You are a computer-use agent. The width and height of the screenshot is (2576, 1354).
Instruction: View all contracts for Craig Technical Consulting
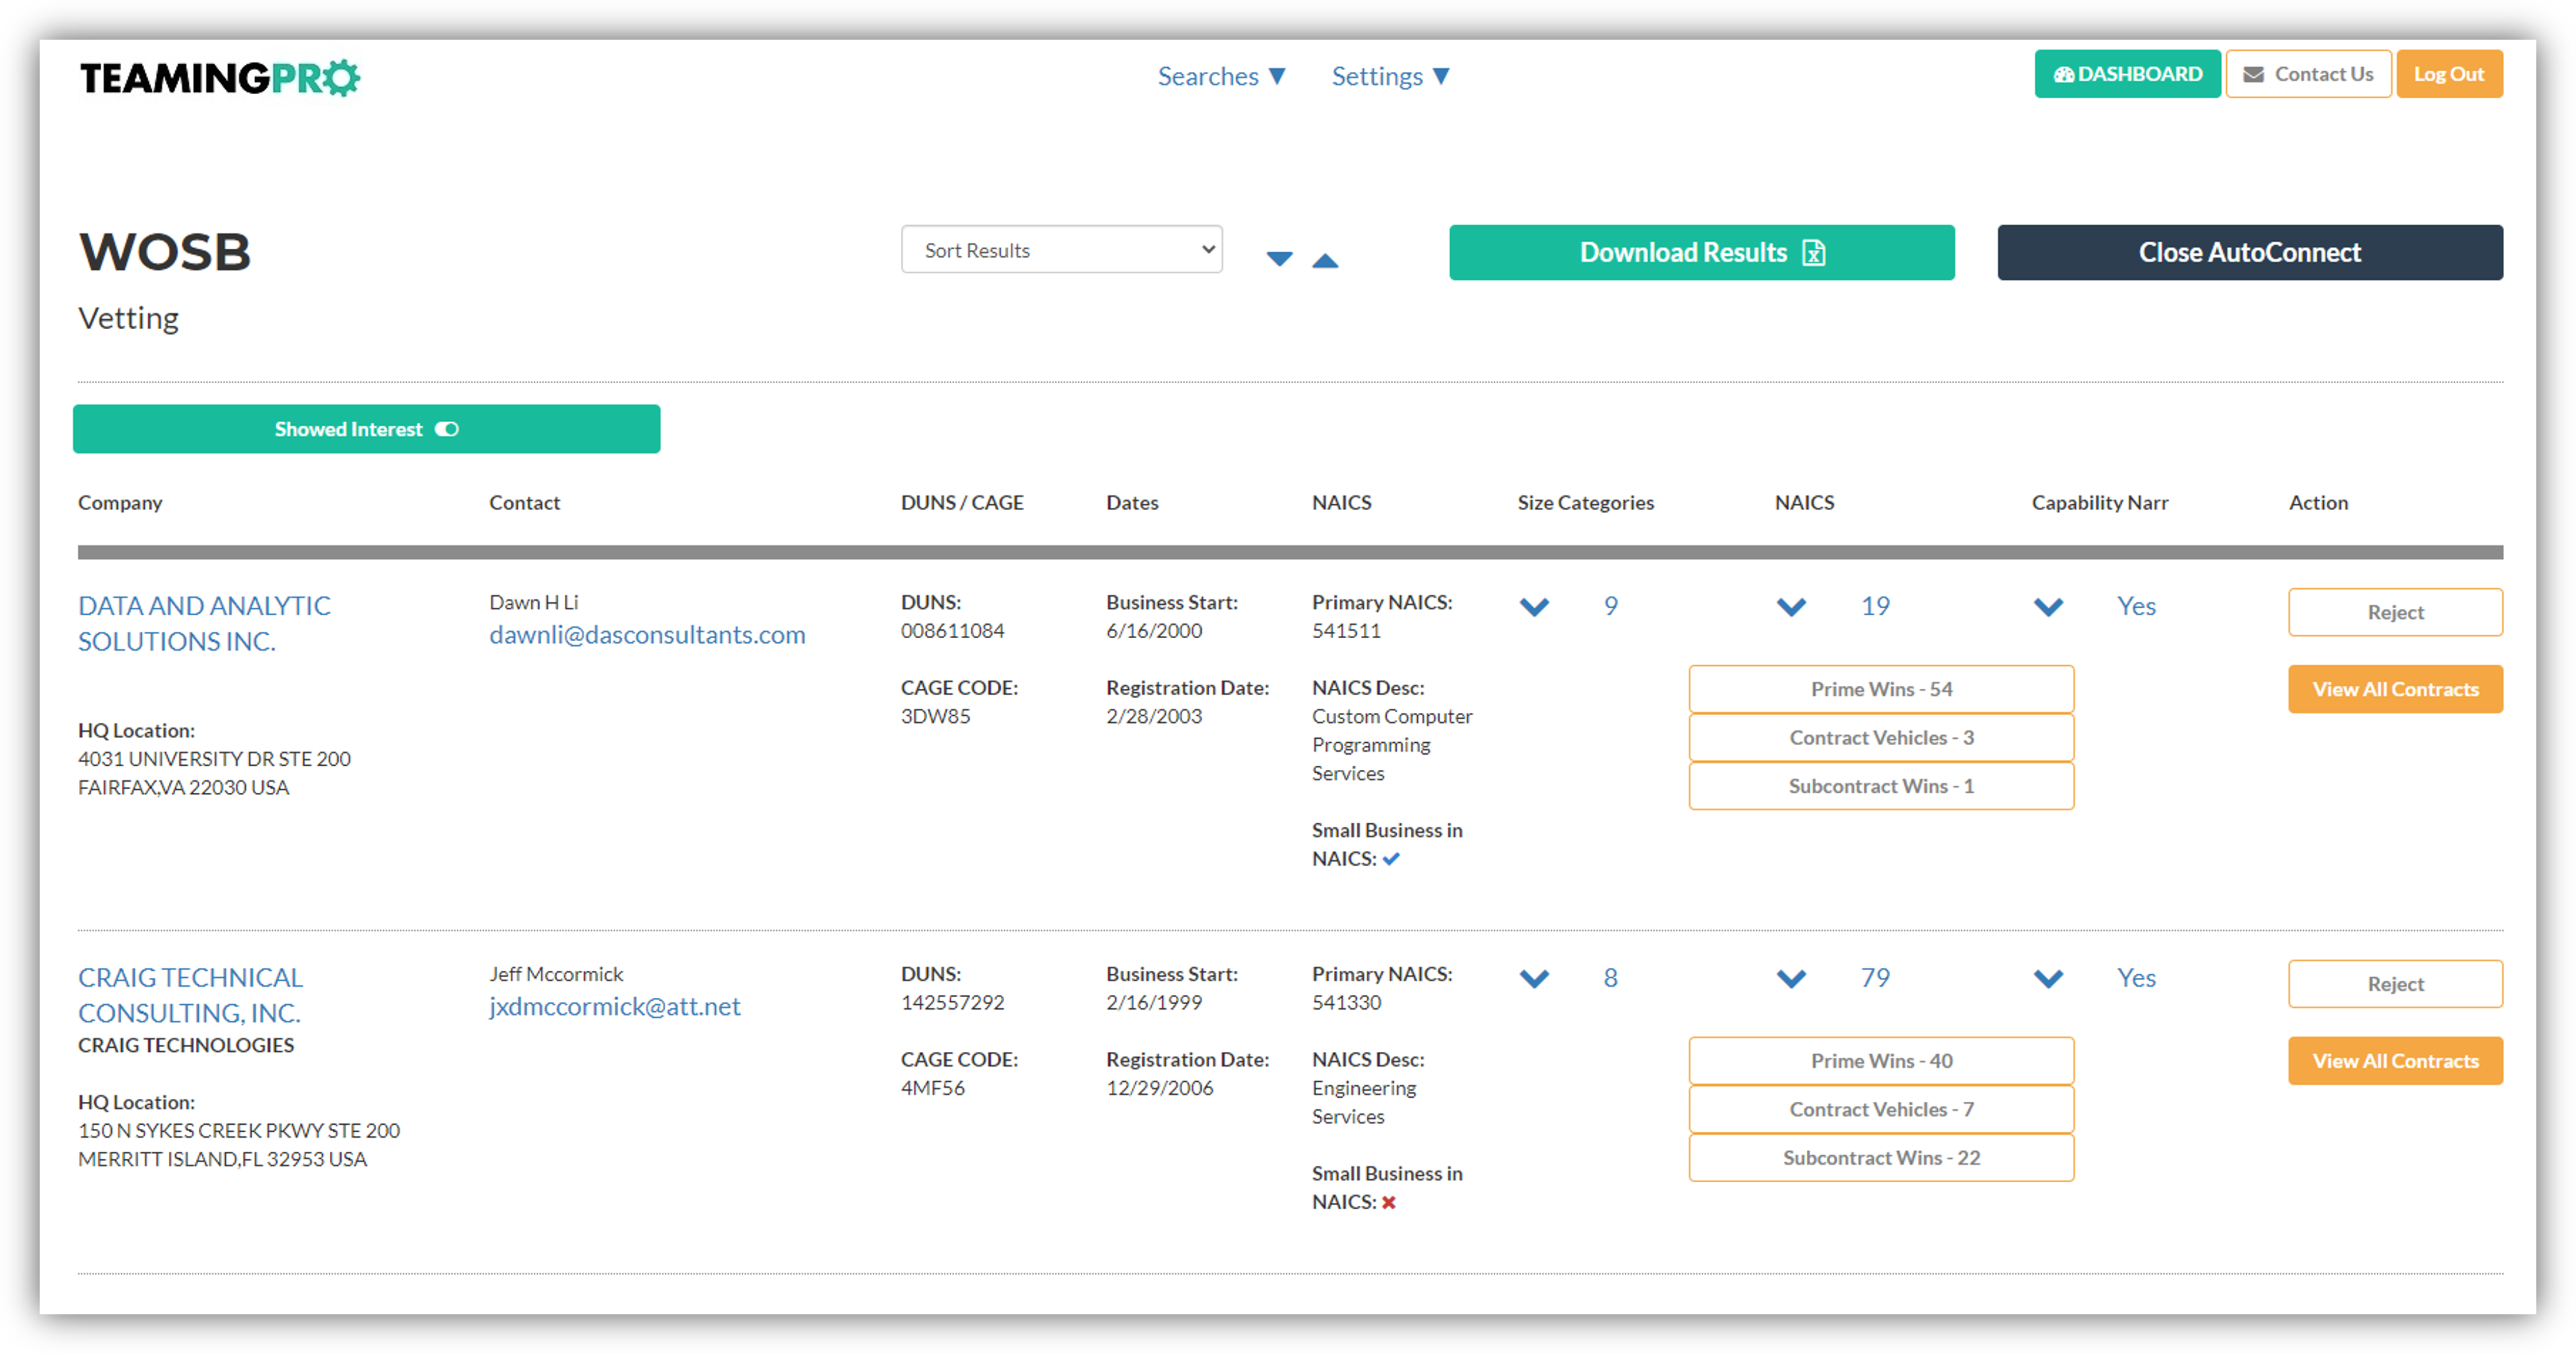coord(2395,1061)
